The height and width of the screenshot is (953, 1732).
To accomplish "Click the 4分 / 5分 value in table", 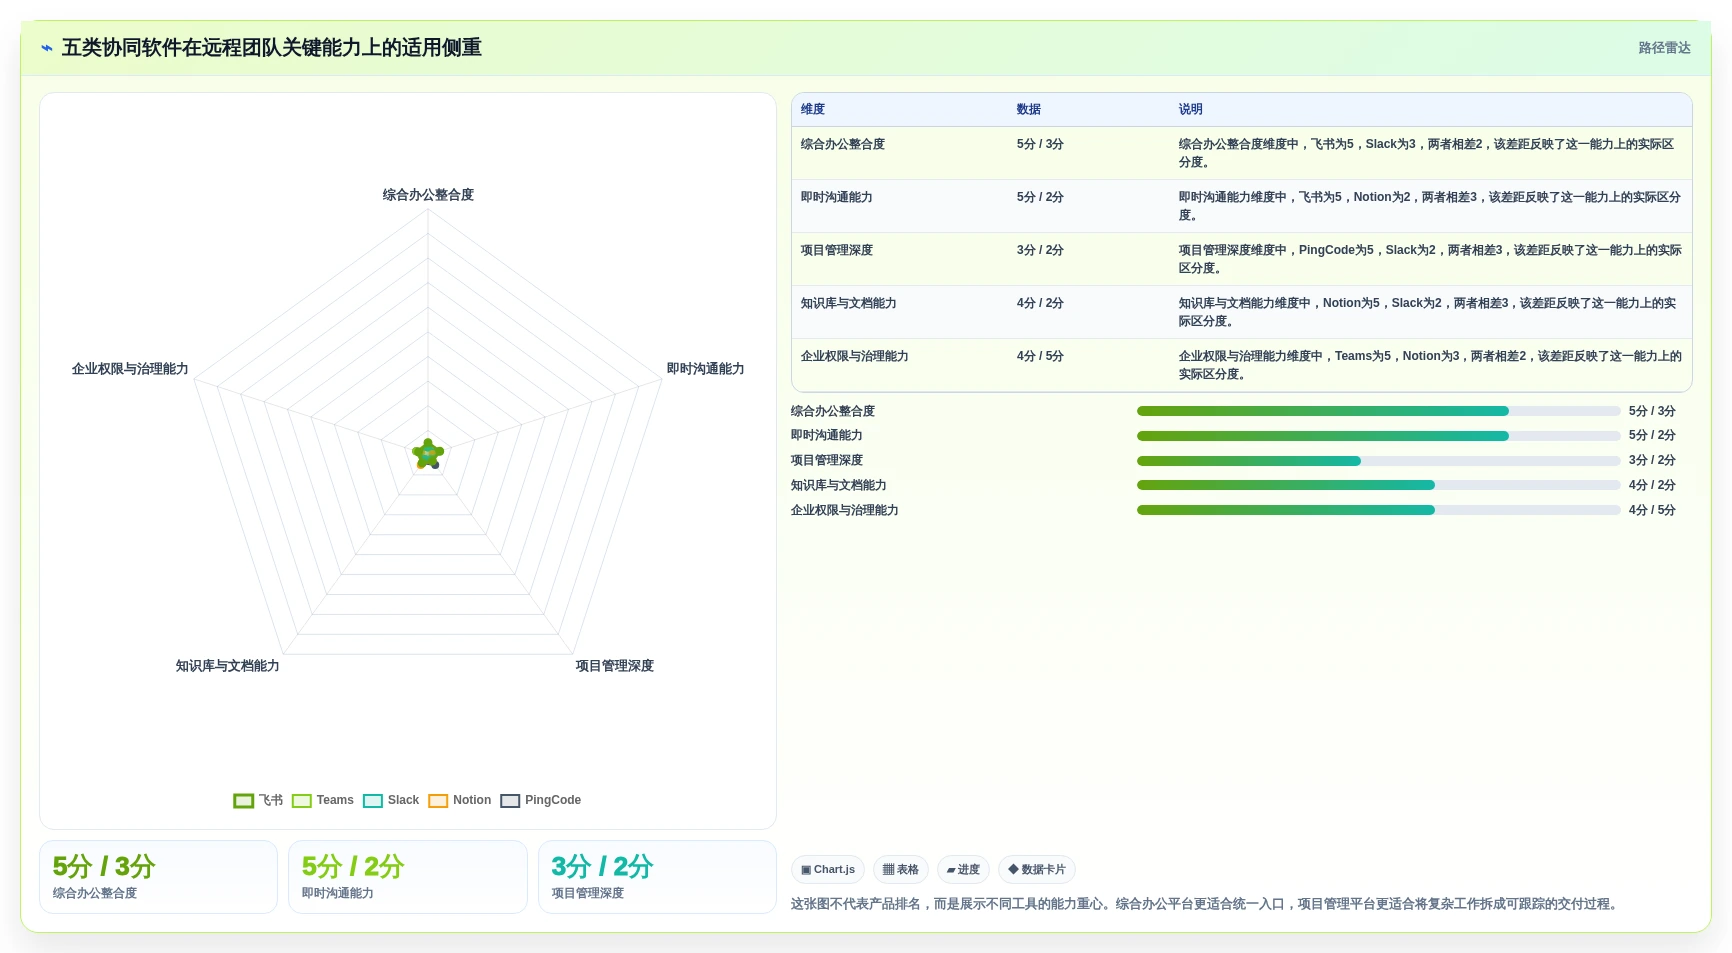I will click(x=1040, y=356).
